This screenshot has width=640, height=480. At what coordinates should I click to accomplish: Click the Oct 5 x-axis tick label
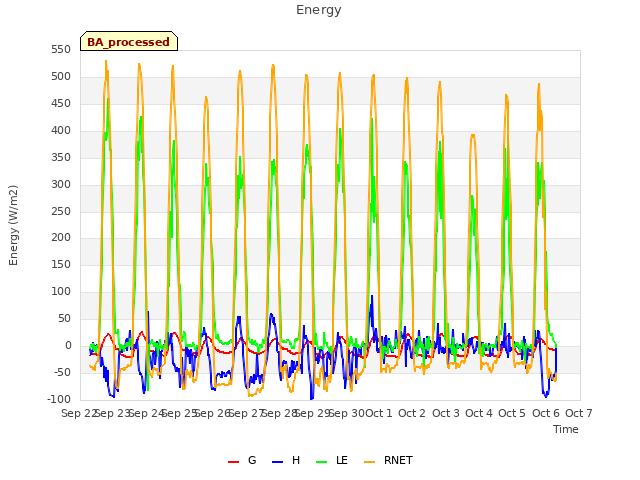pos(512,413)
